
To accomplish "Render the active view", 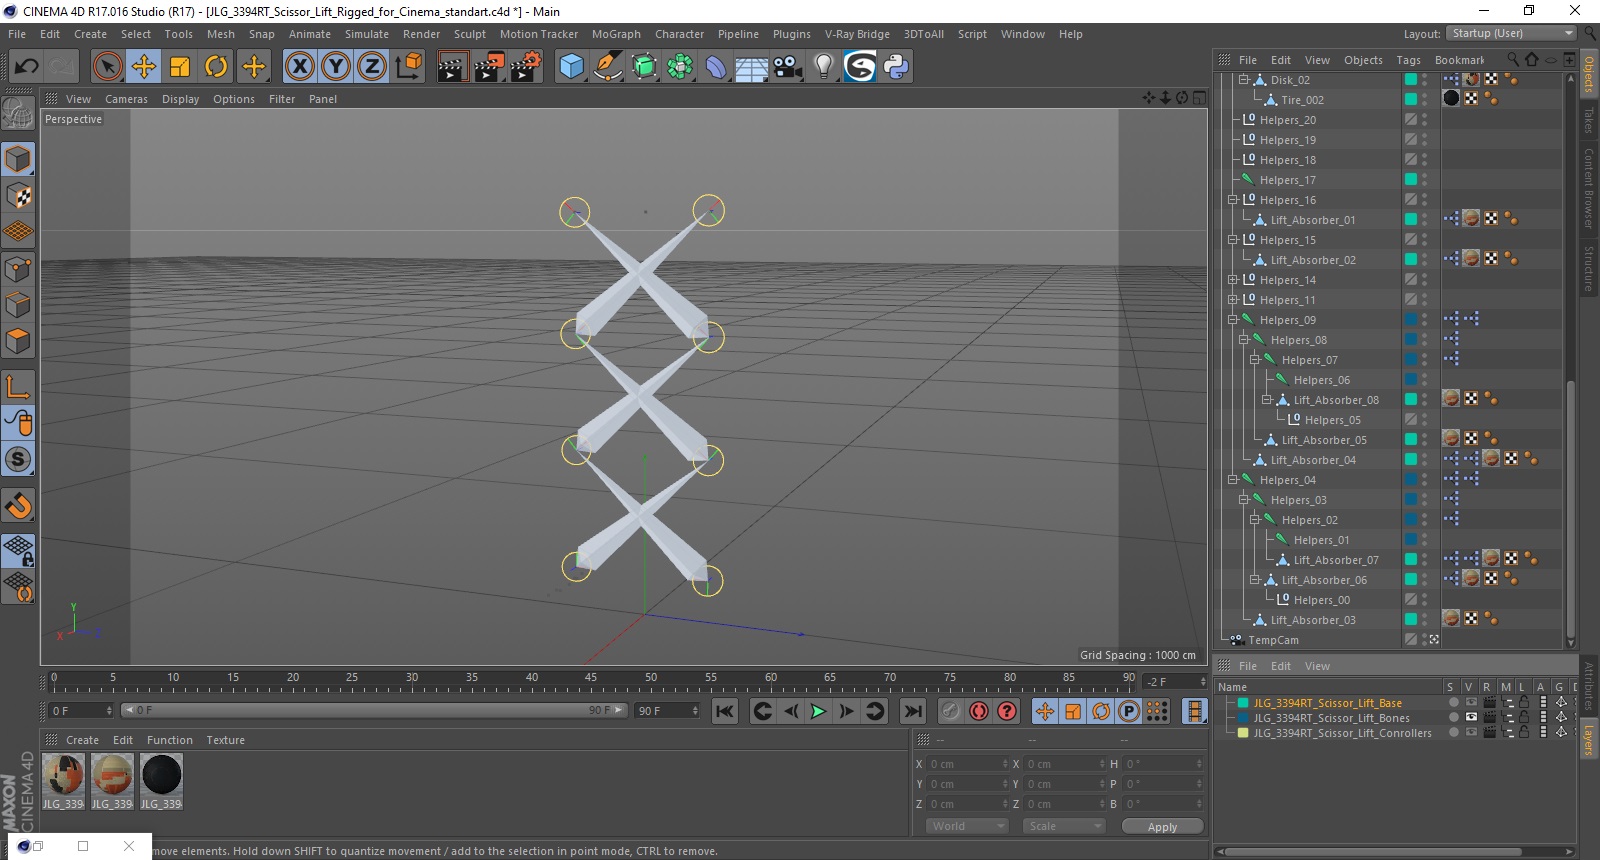I will coord(452,67).
